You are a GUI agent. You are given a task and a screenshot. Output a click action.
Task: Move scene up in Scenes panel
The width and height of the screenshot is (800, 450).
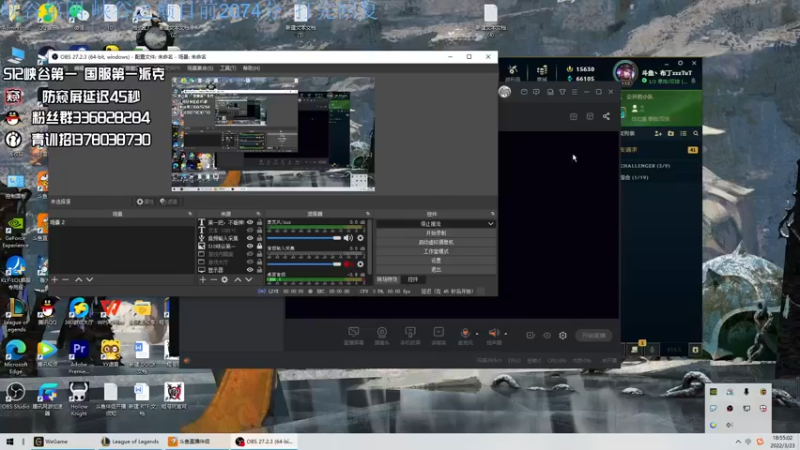pyautogui.click(x=79, y=280)
